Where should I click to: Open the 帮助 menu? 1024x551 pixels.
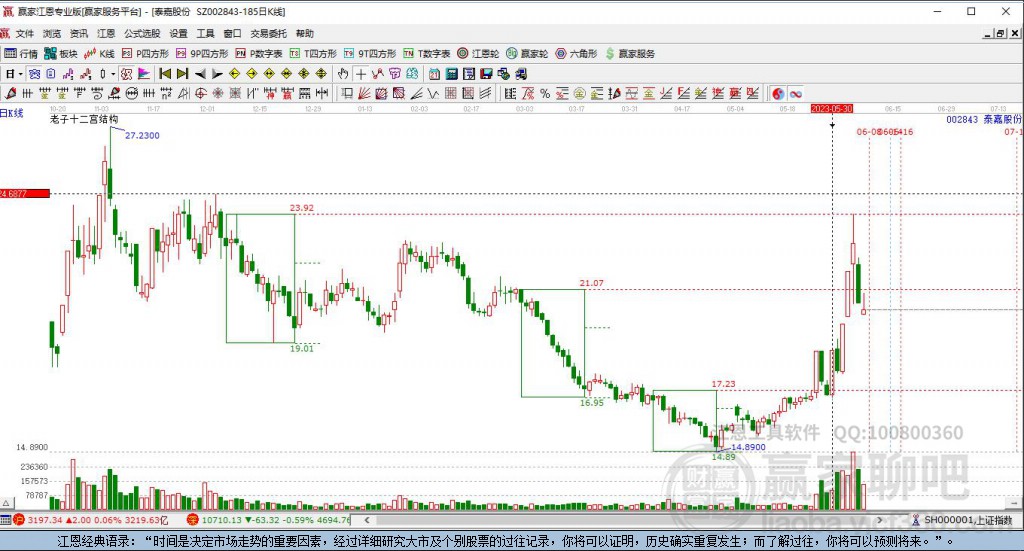(304, 33)
